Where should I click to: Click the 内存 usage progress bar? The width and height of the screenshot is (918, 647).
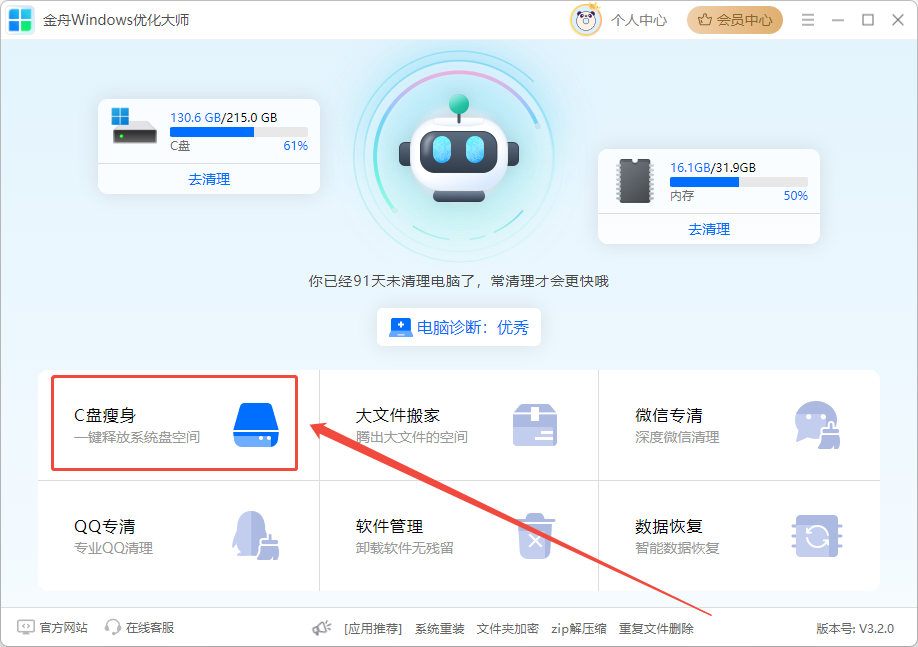coord(739,182)
